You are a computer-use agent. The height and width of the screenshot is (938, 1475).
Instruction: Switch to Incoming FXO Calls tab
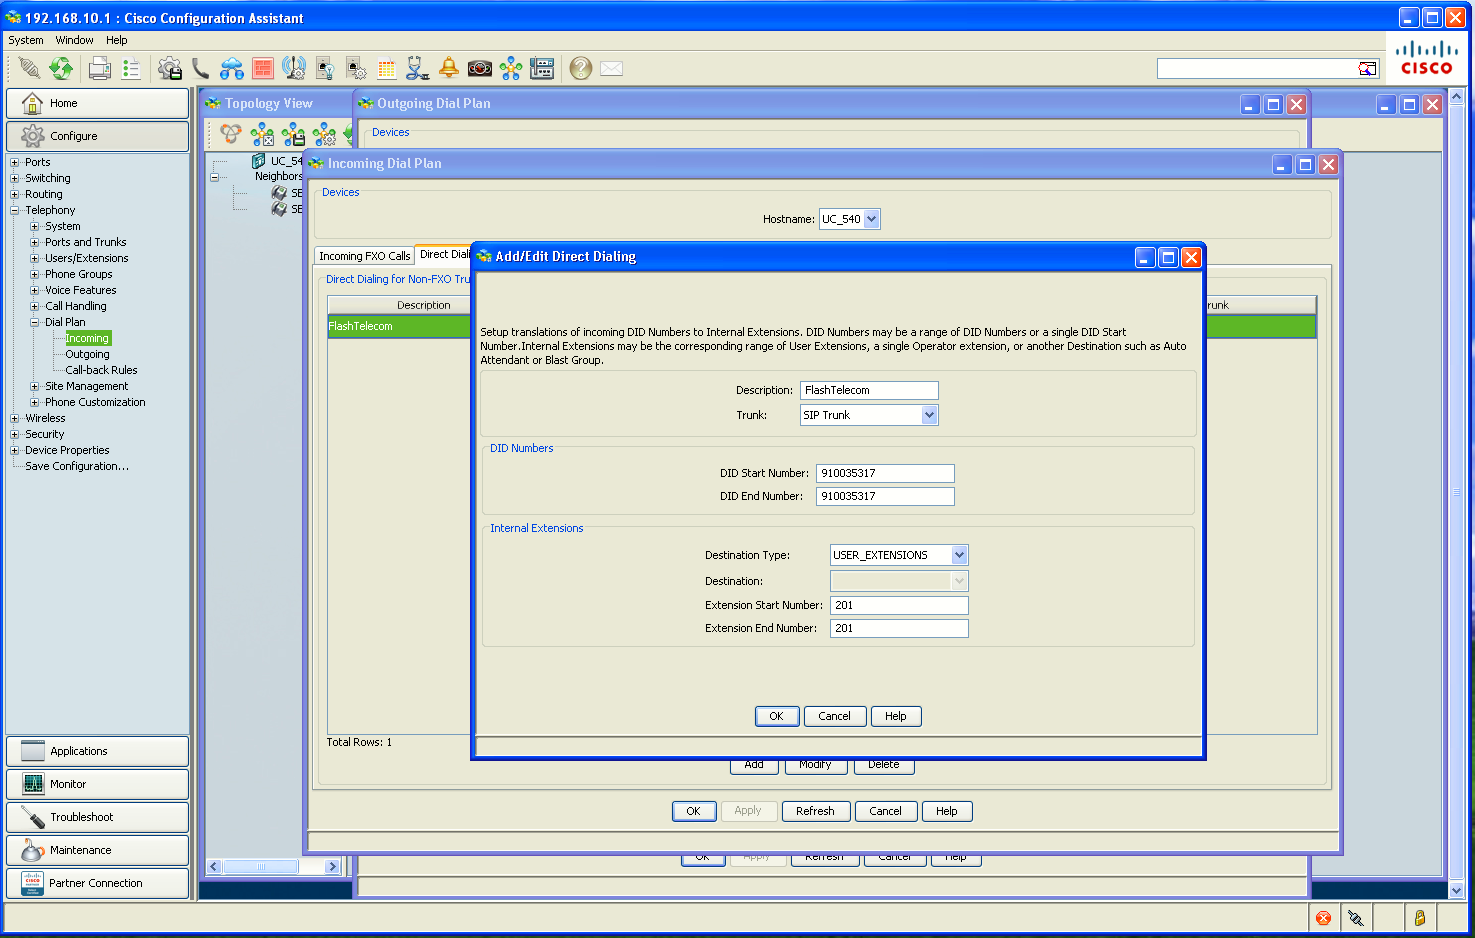coord(365,256)
